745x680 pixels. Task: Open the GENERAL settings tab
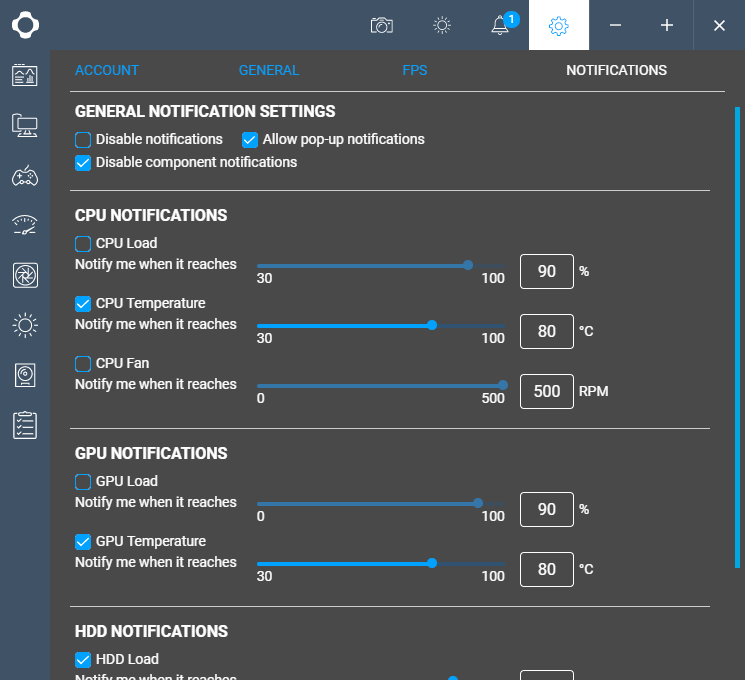[x=269, y=71]
